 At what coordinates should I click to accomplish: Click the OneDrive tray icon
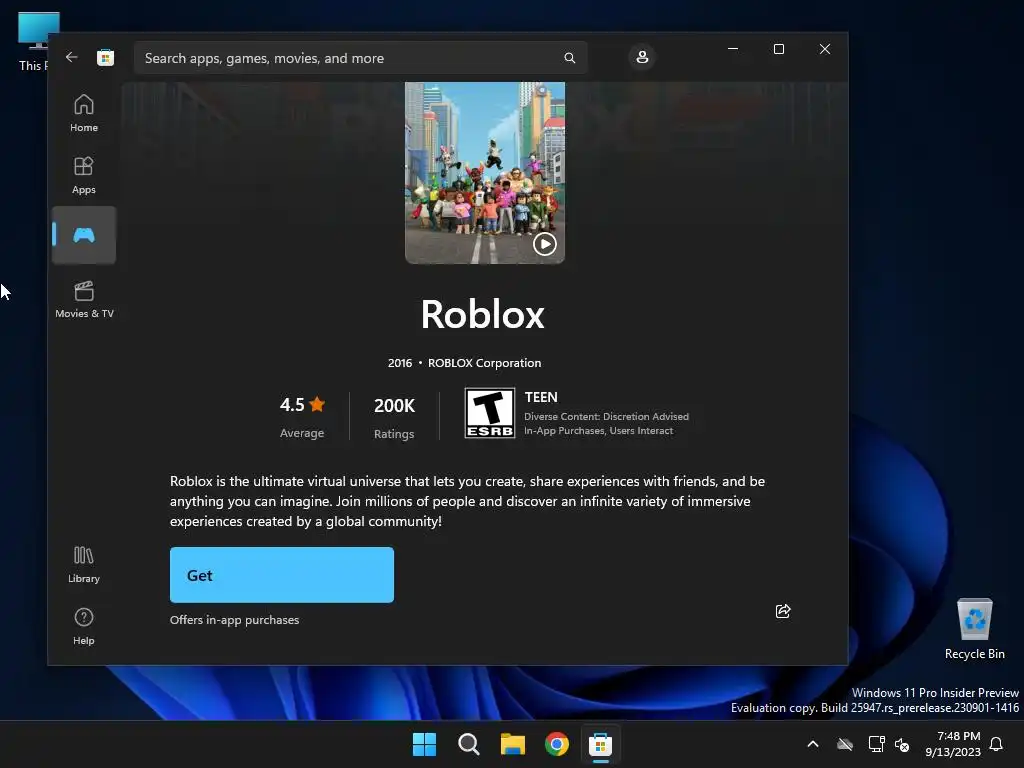[x=845, y=744]
